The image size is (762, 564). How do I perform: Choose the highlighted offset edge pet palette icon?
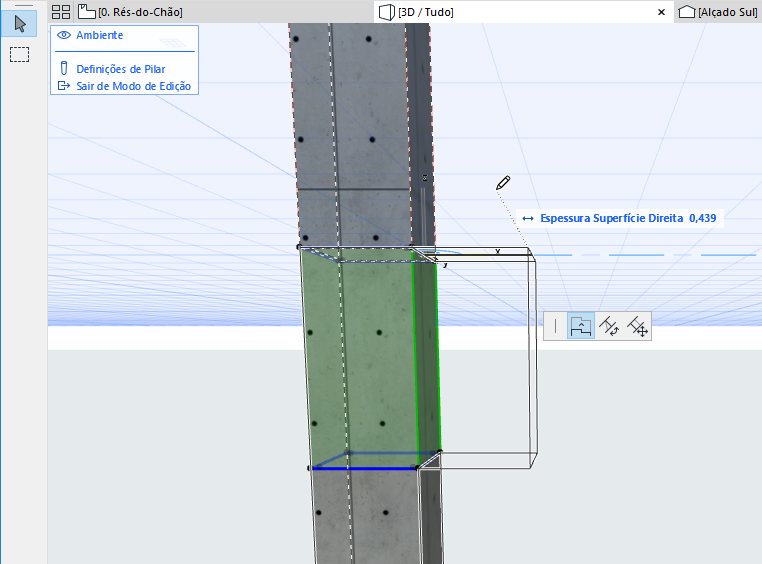580,326
